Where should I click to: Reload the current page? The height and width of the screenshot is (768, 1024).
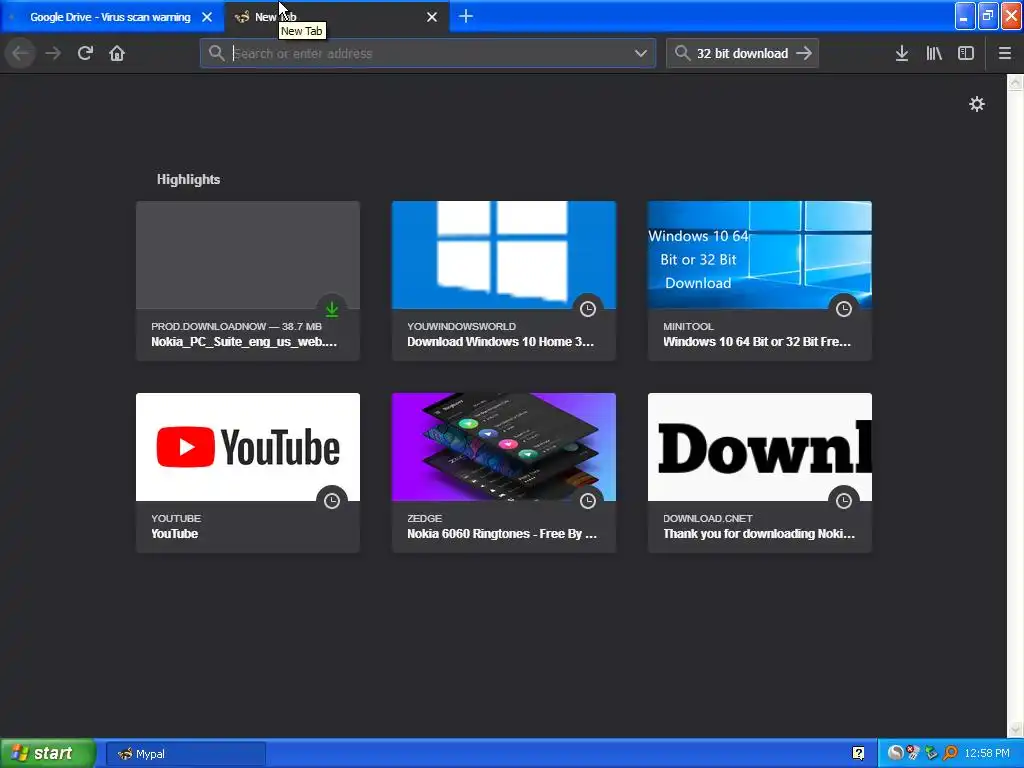point(85,54)
